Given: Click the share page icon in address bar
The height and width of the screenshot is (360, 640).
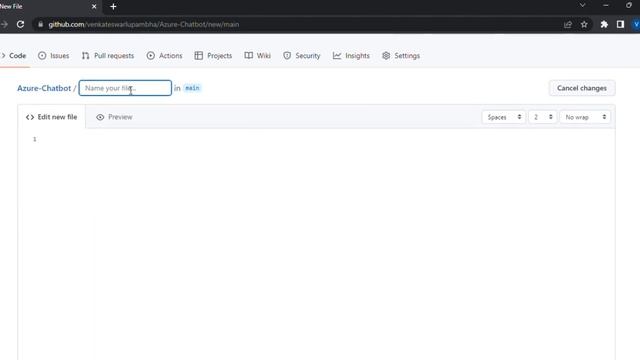Looking at the screenshot, I should tap(568, 24).
